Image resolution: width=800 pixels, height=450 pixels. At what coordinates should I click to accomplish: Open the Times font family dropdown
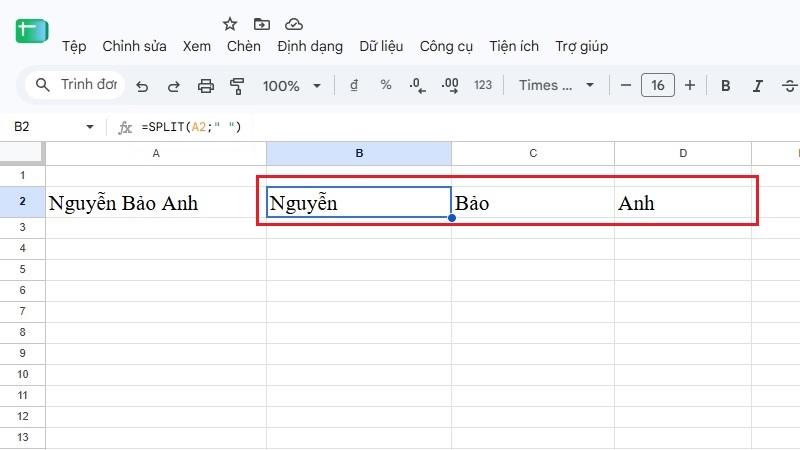[557, 85]
